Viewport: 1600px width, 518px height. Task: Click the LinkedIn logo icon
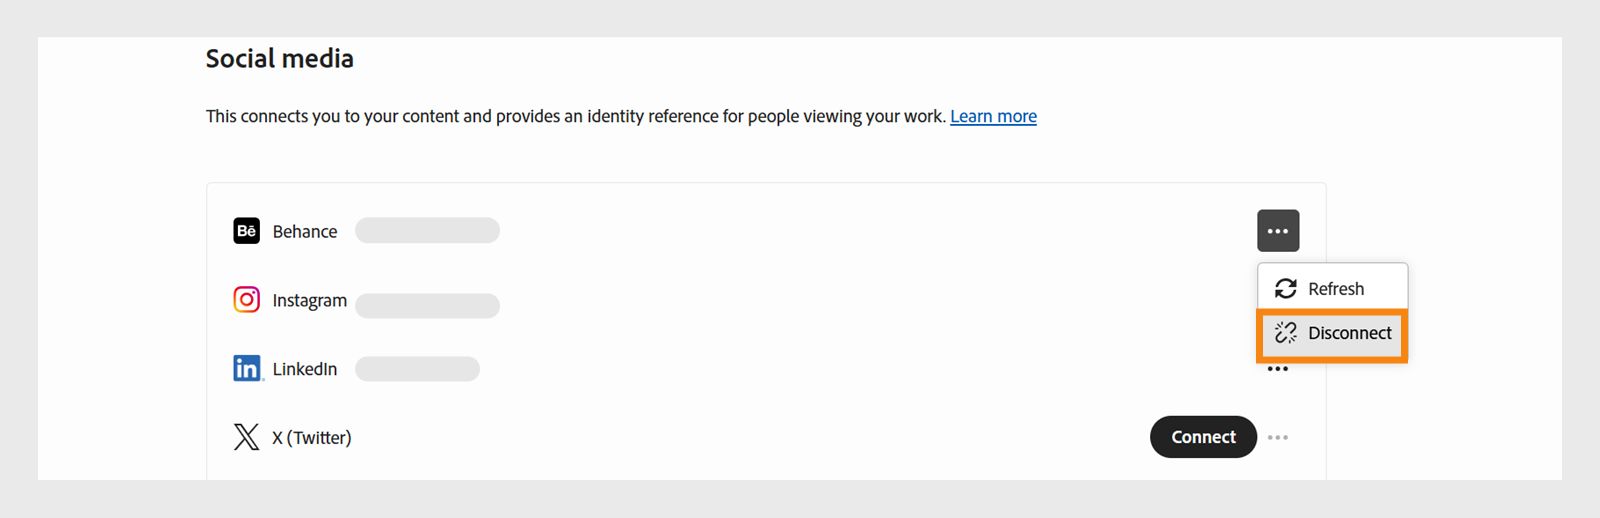247,369
